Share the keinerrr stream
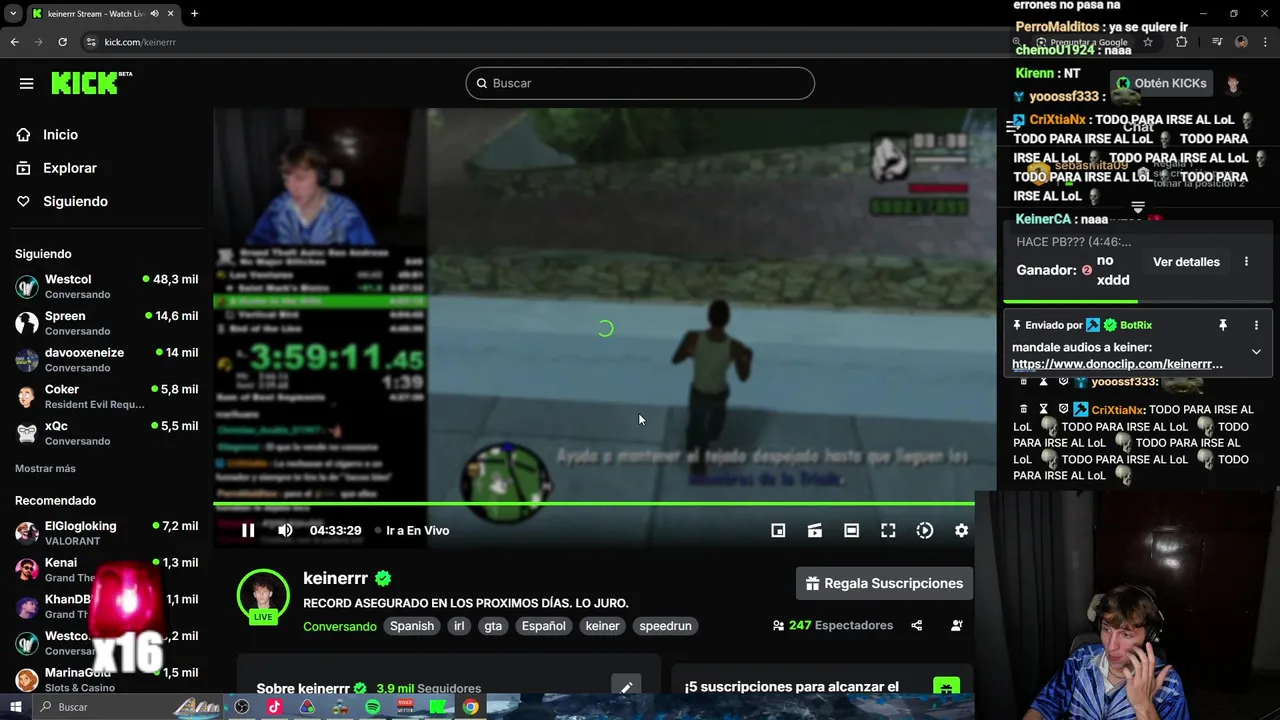The height and width of the screenshot is (720, 1280). click(916, 625)
